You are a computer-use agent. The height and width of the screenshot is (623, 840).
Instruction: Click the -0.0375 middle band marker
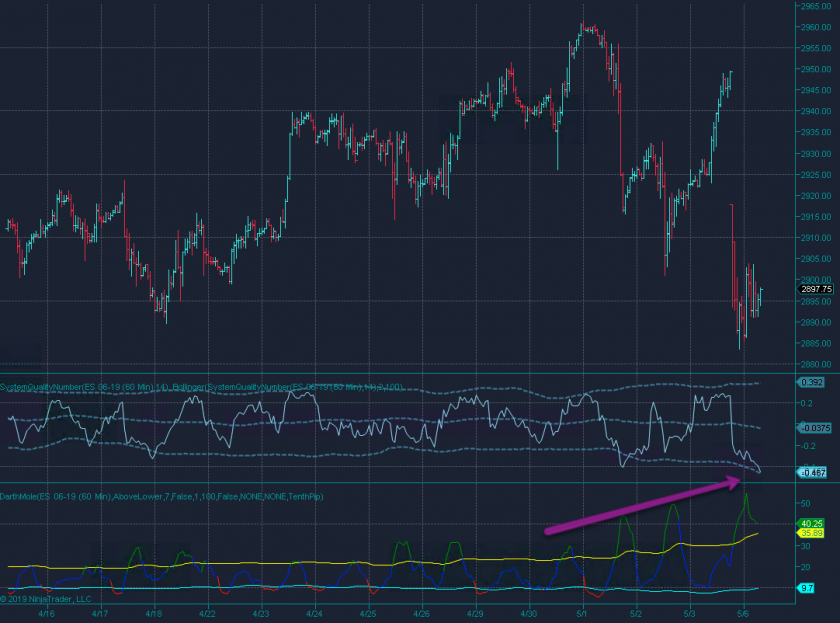click(815, 428)
